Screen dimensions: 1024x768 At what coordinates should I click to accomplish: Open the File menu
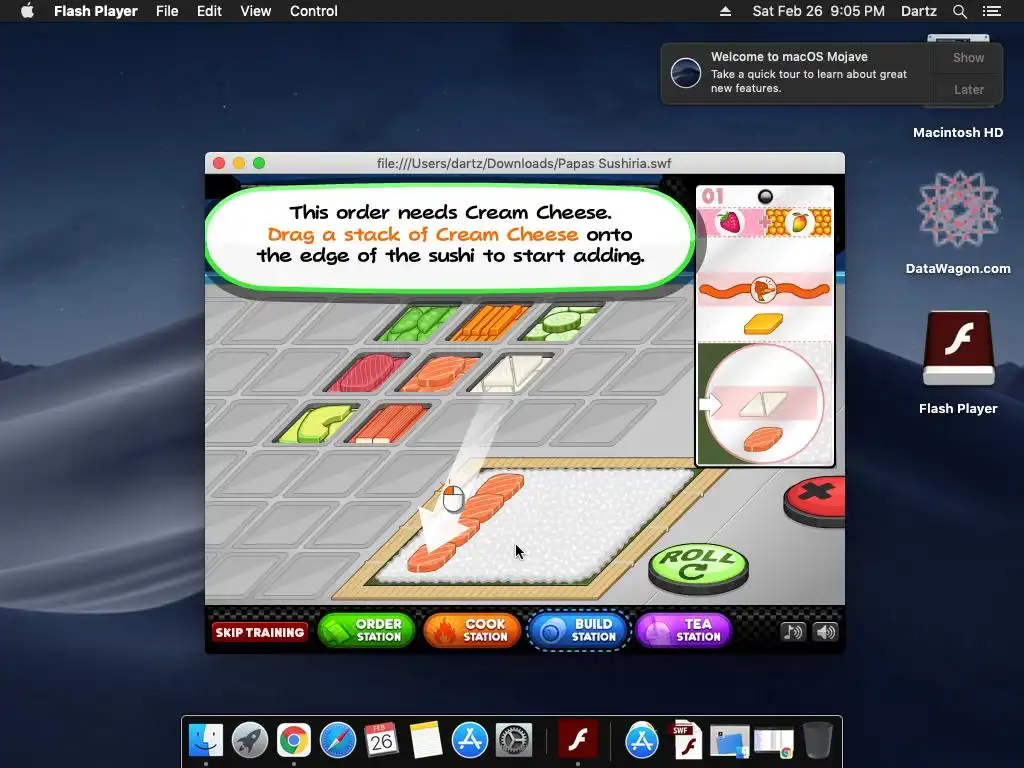(x=167, y=11)
